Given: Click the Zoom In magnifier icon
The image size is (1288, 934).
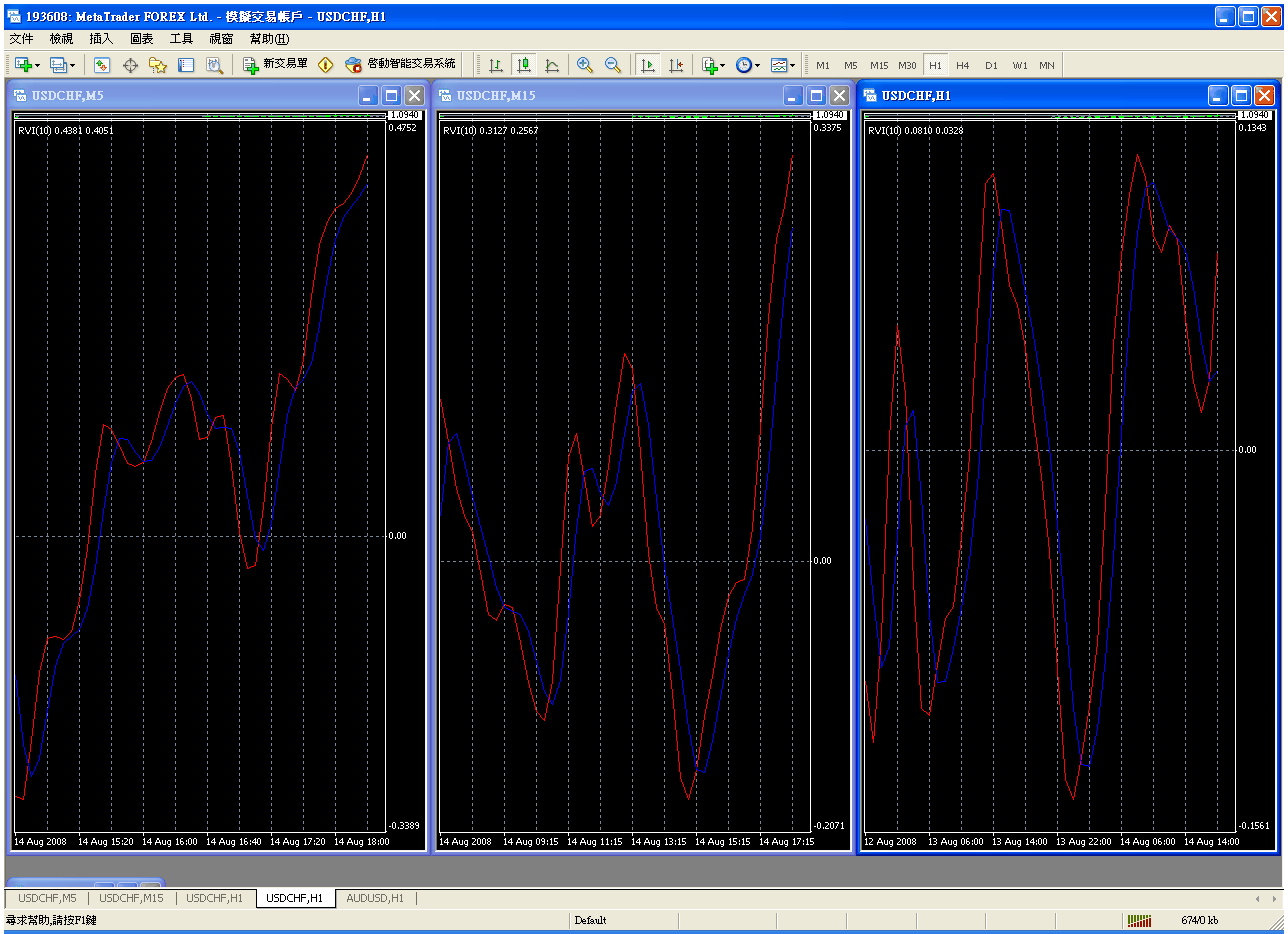Looking at the screenshot, I should click(585, 65).
